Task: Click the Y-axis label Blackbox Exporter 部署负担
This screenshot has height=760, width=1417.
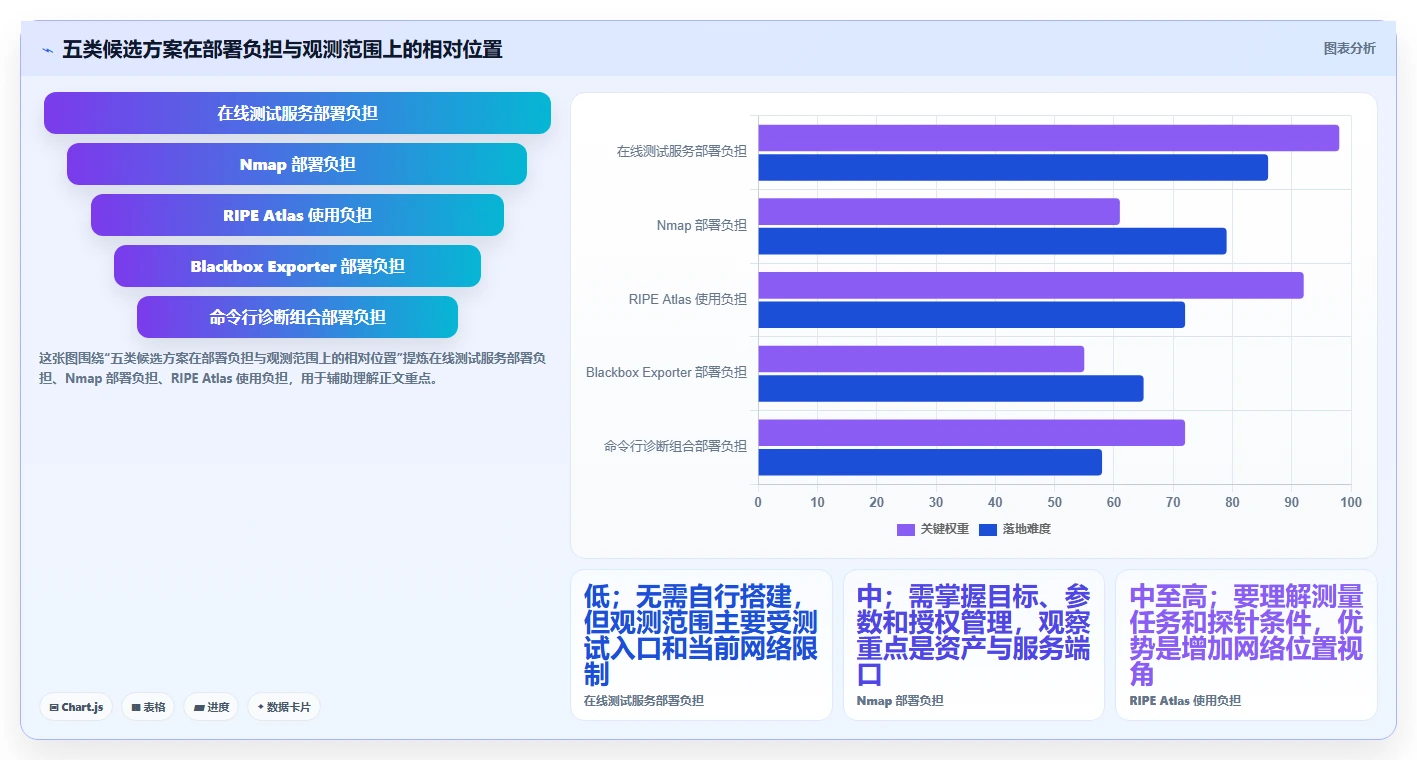Action: [666, 373]
